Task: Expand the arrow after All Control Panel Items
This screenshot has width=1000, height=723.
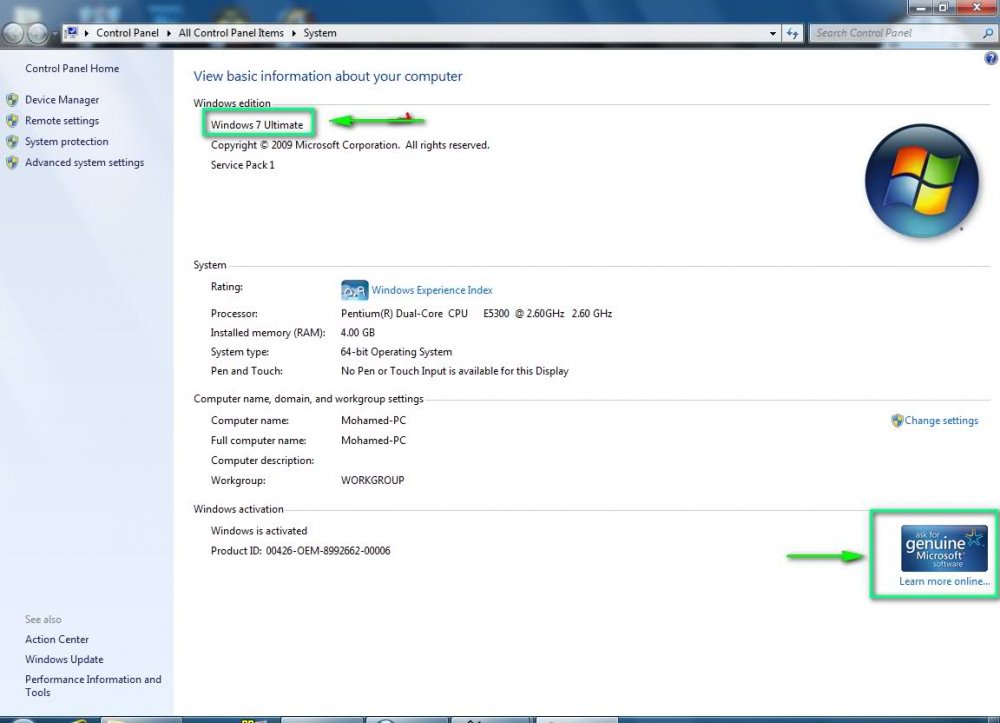Action: 294,33
